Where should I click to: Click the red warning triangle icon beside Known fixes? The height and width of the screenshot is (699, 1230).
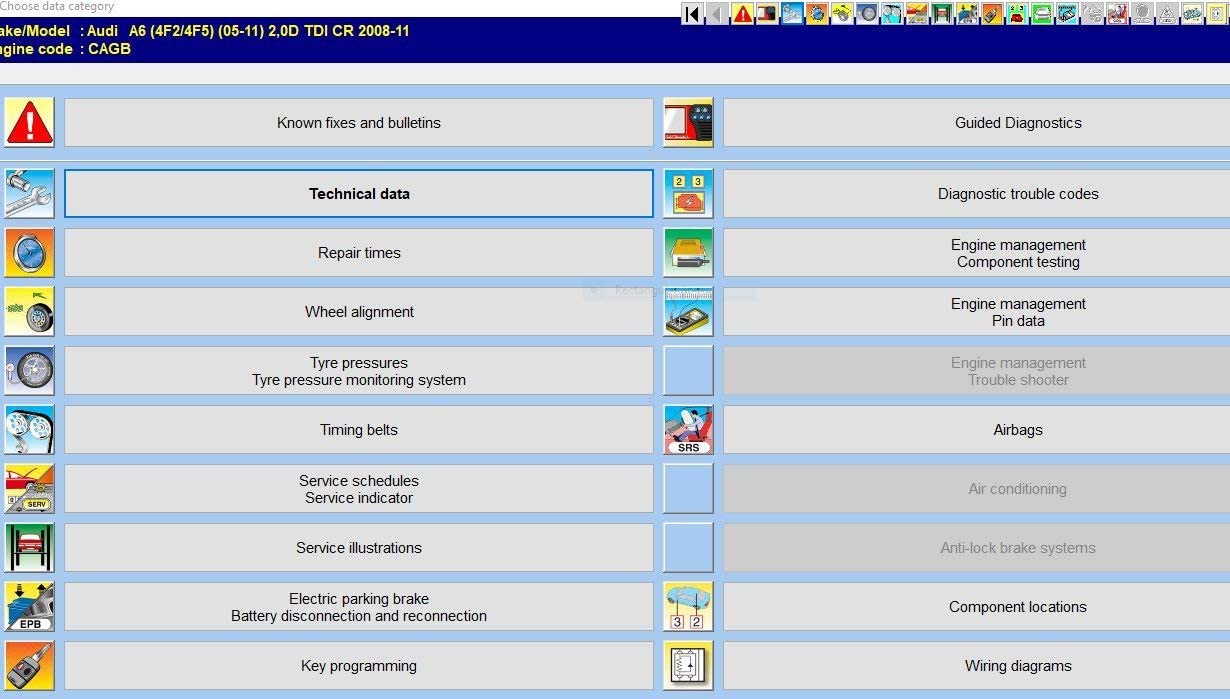coord(29,122)
